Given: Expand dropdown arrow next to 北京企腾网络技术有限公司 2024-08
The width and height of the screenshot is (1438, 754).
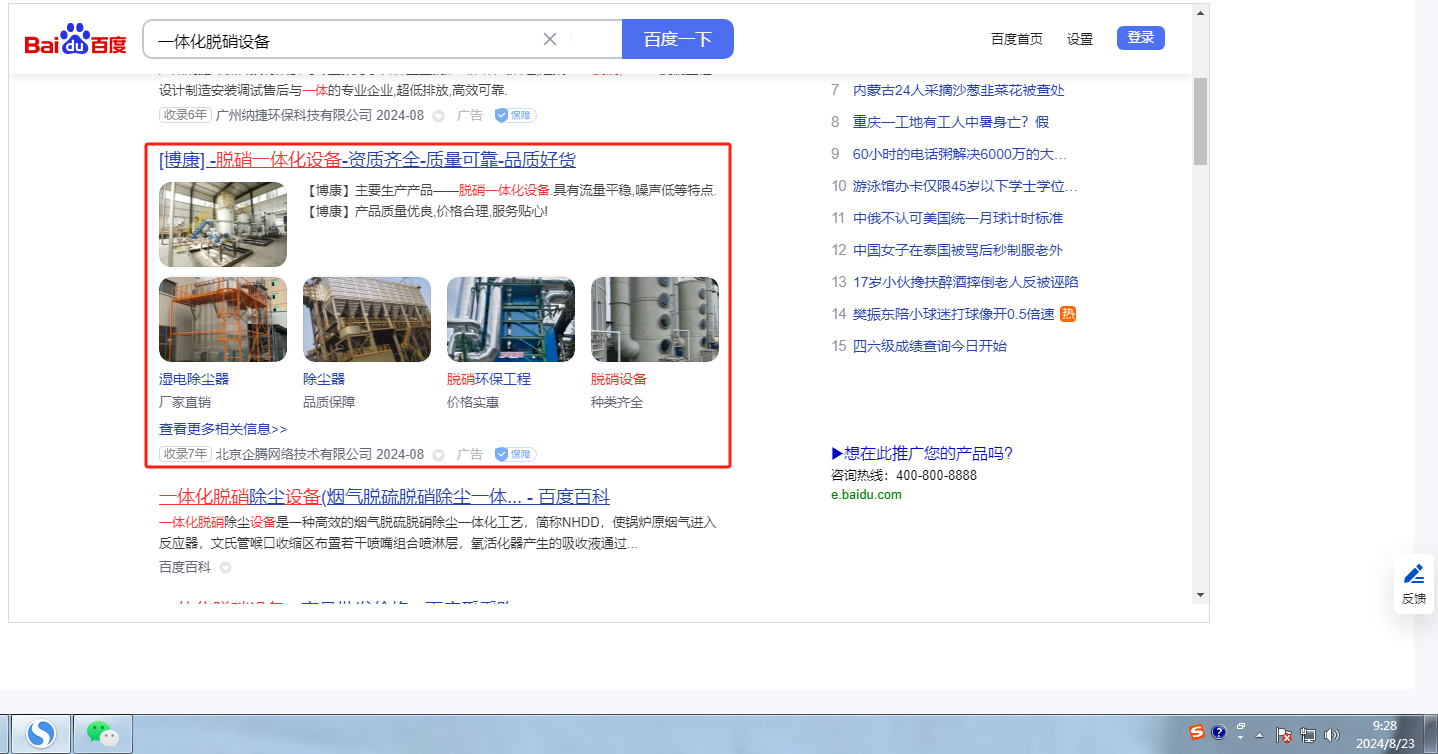Looking at the screenshot, I should coord(438,454).
